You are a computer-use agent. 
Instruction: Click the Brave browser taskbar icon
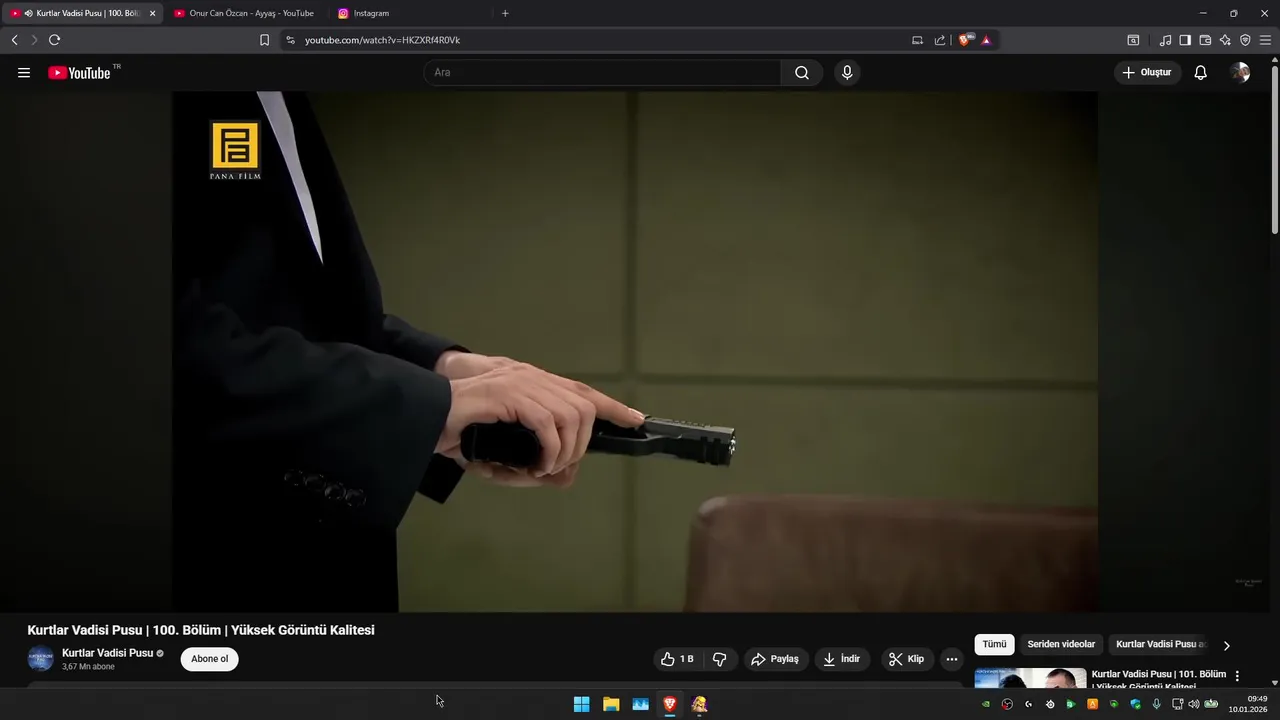point(670,704)
